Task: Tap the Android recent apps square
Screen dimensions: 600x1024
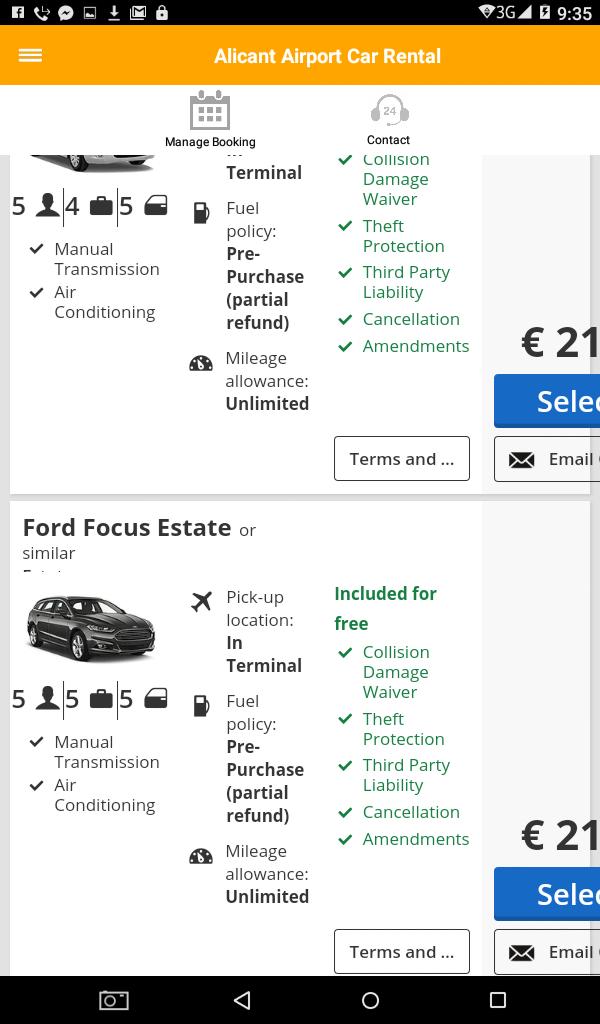Action: [498, 1000]
